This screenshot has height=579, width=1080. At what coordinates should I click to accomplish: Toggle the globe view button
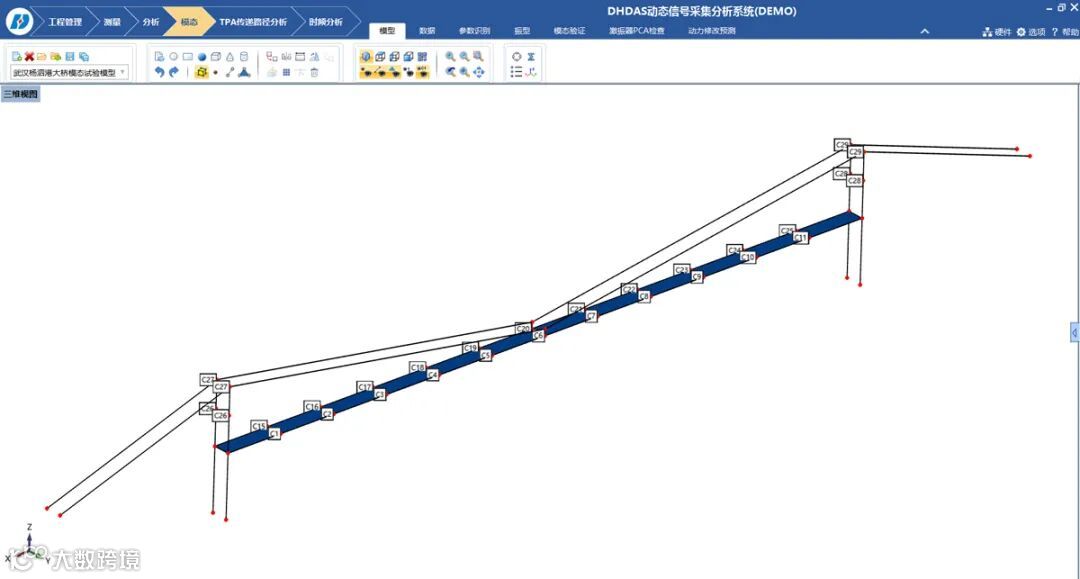coord(366,56)
